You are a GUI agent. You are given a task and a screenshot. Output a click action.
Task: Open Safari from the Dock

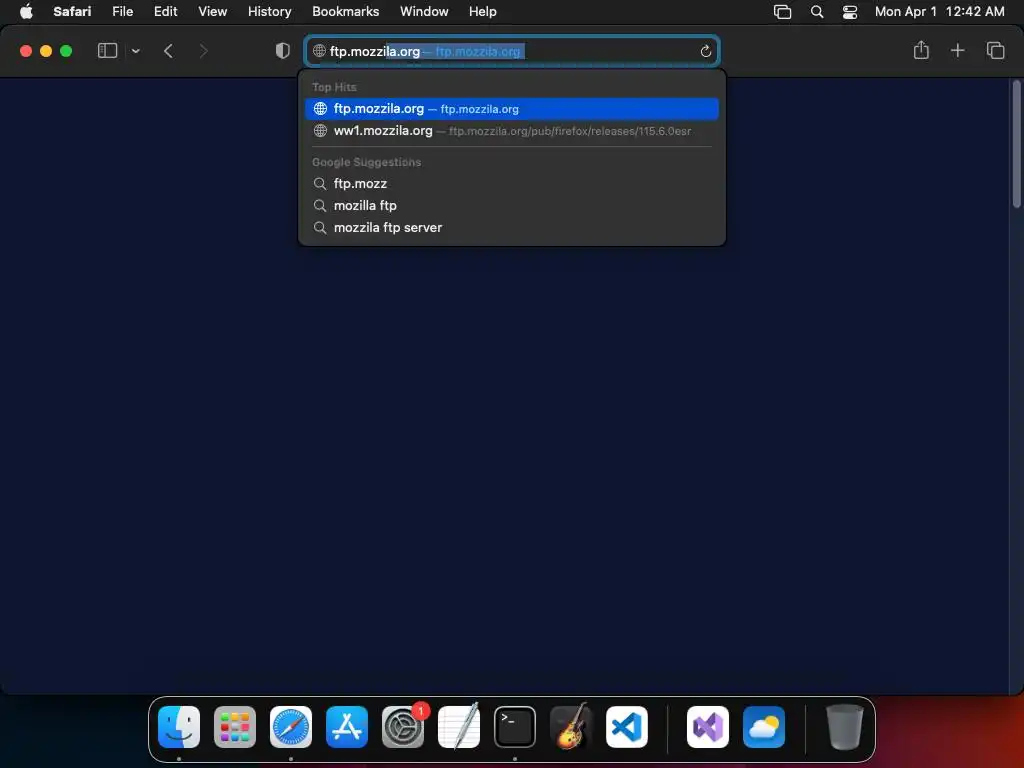click(x=291, y=727)
